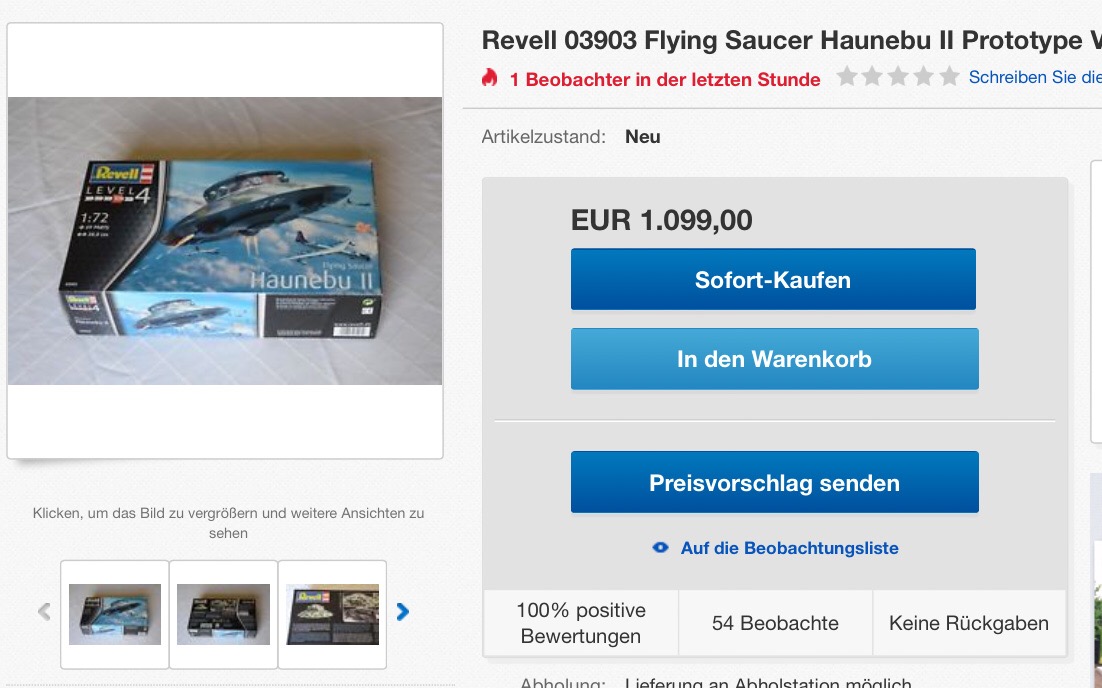Open the Schreiben Sie review link

(1035, 77)
